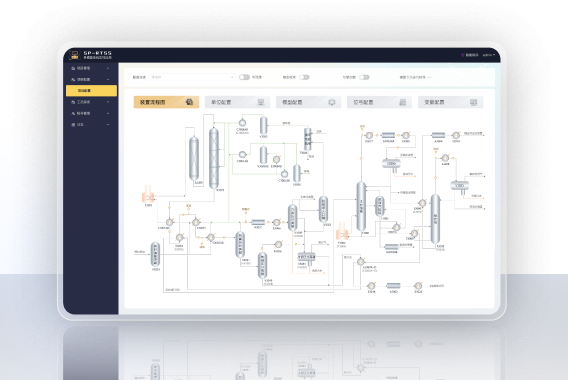The image size is (568, 380).
Task: Expand the last sidebar menu 日志 chevron
Action: pyautogui.click(x=108, y=125)
